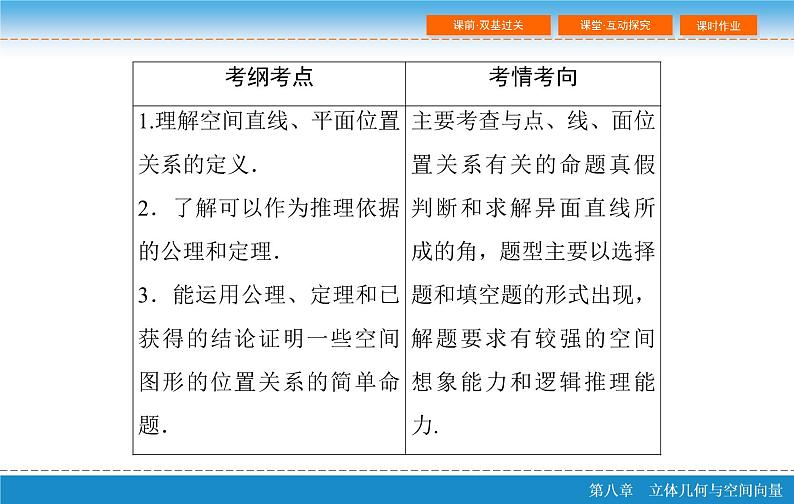Click the line 获得的结论证明一些空间
The image size is (794, 504).
coord(269,338)
